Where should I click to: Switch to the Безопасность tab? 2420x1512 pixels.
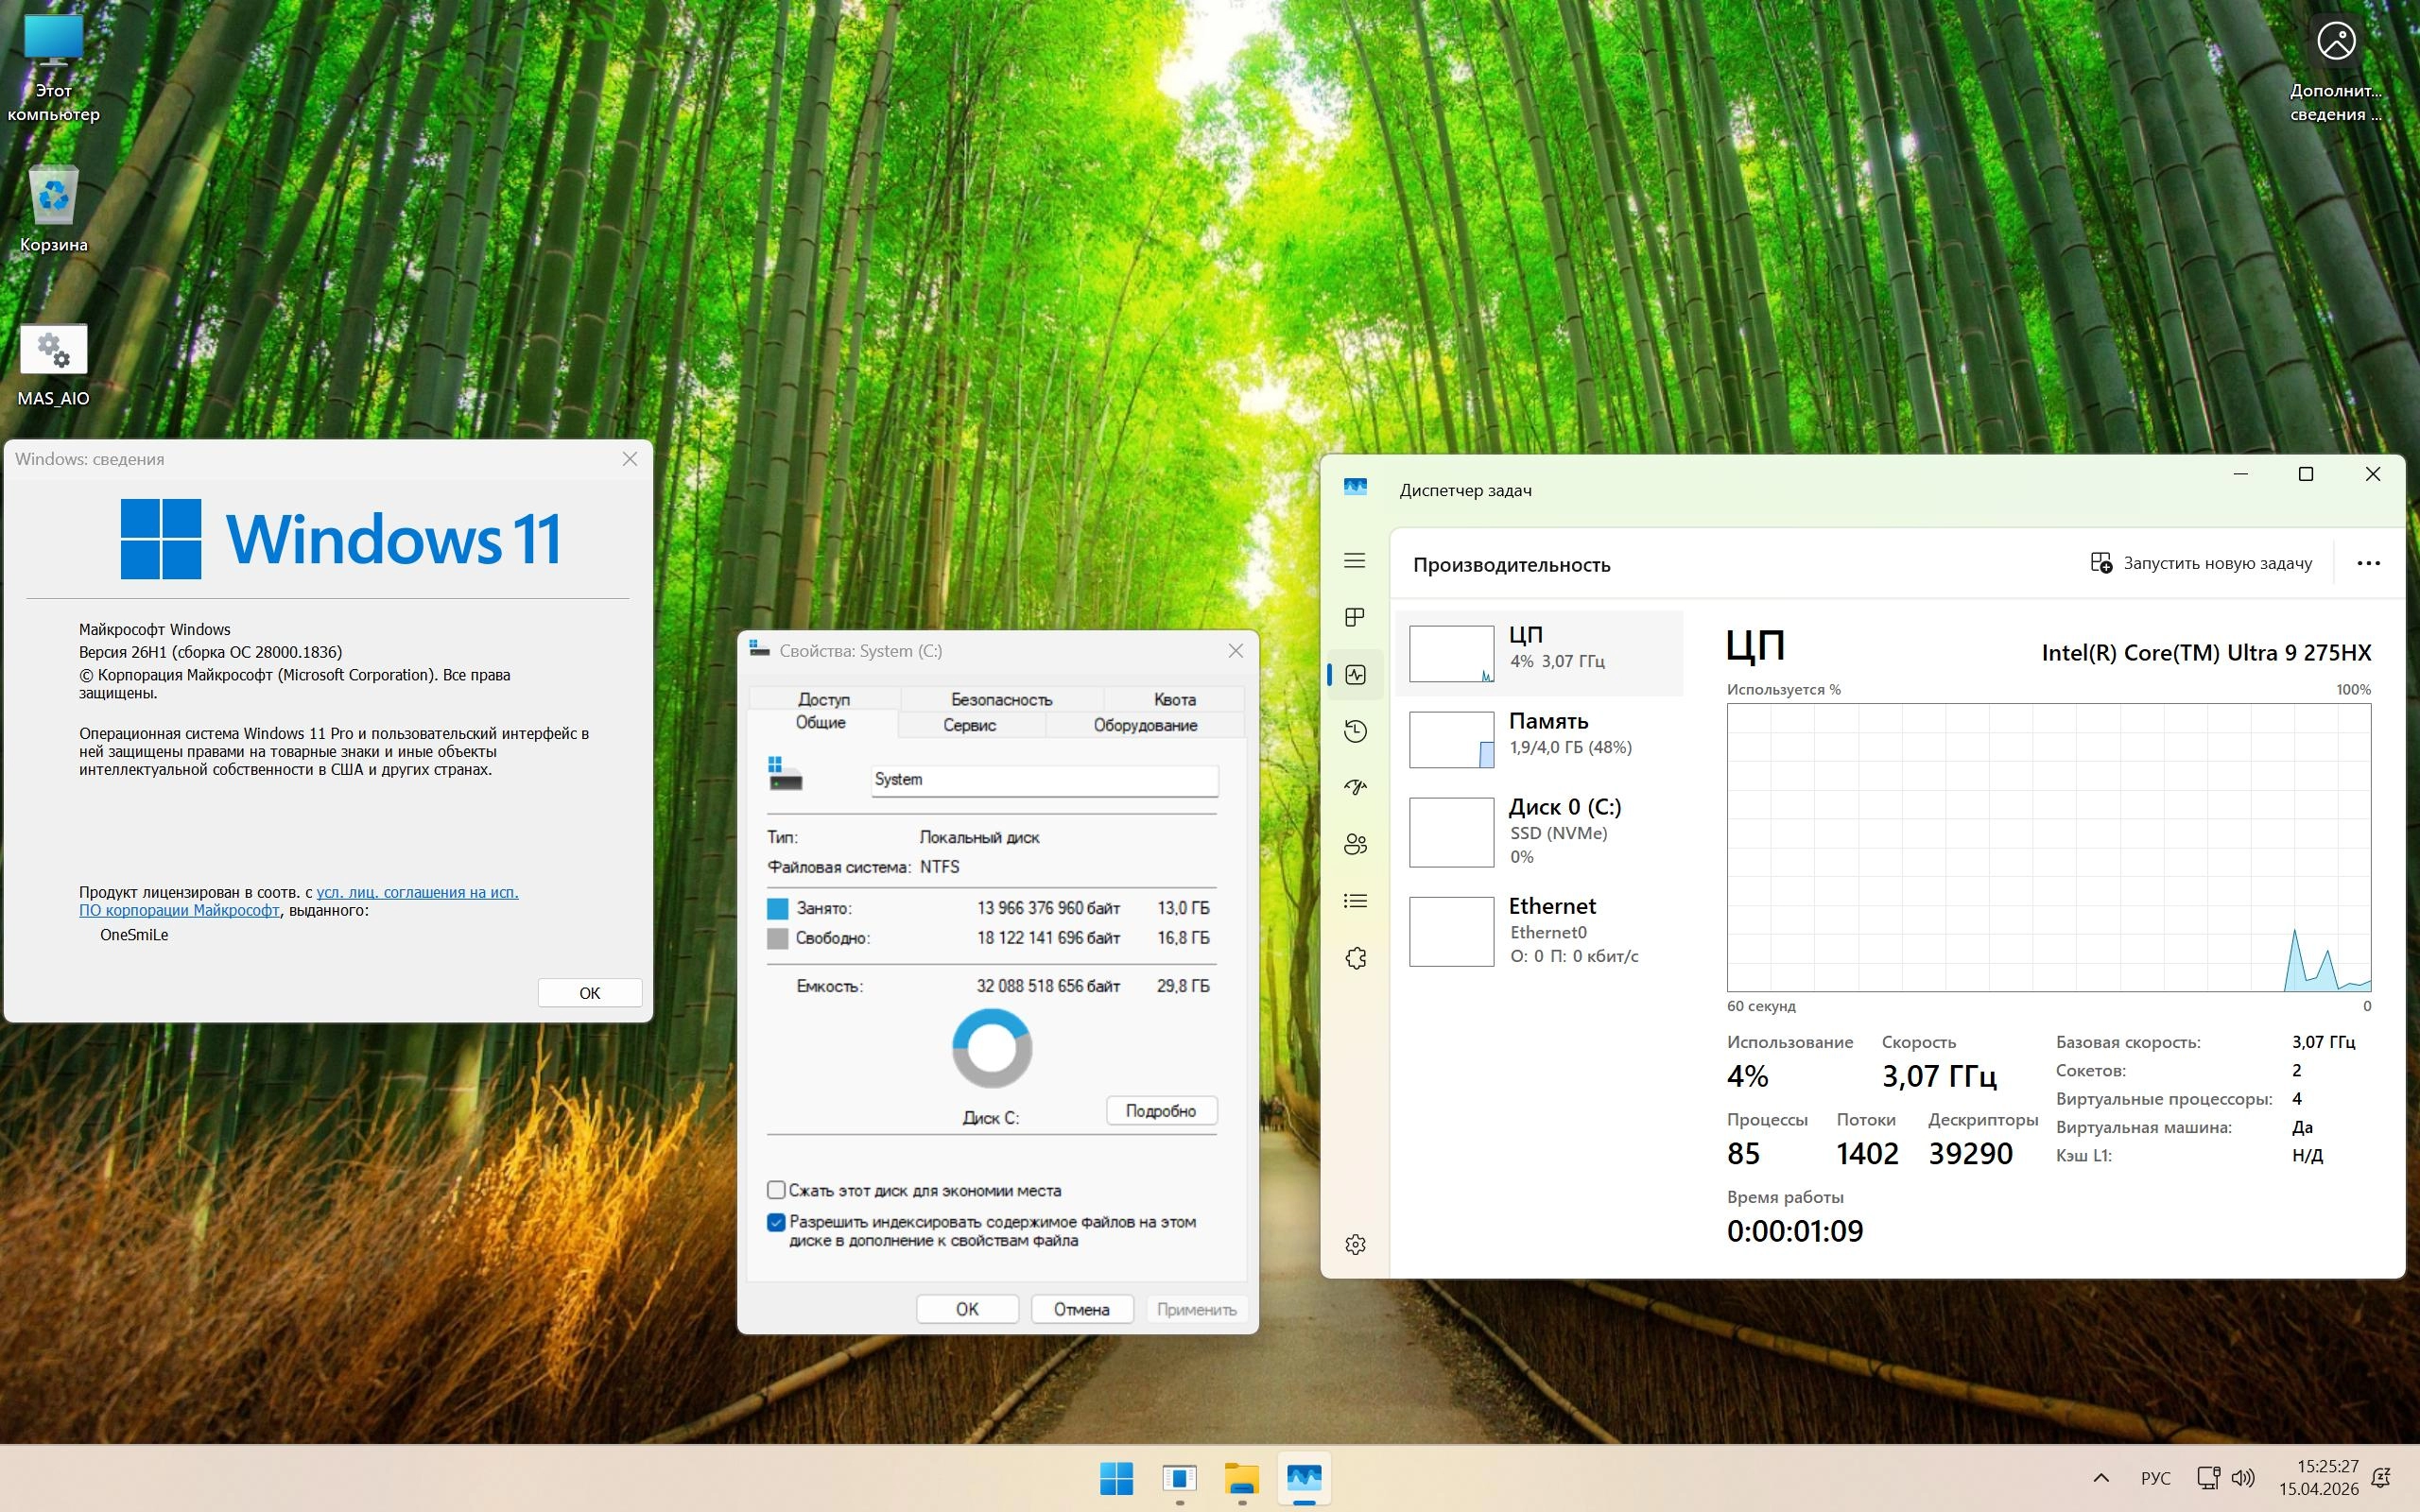(1001, 699)
